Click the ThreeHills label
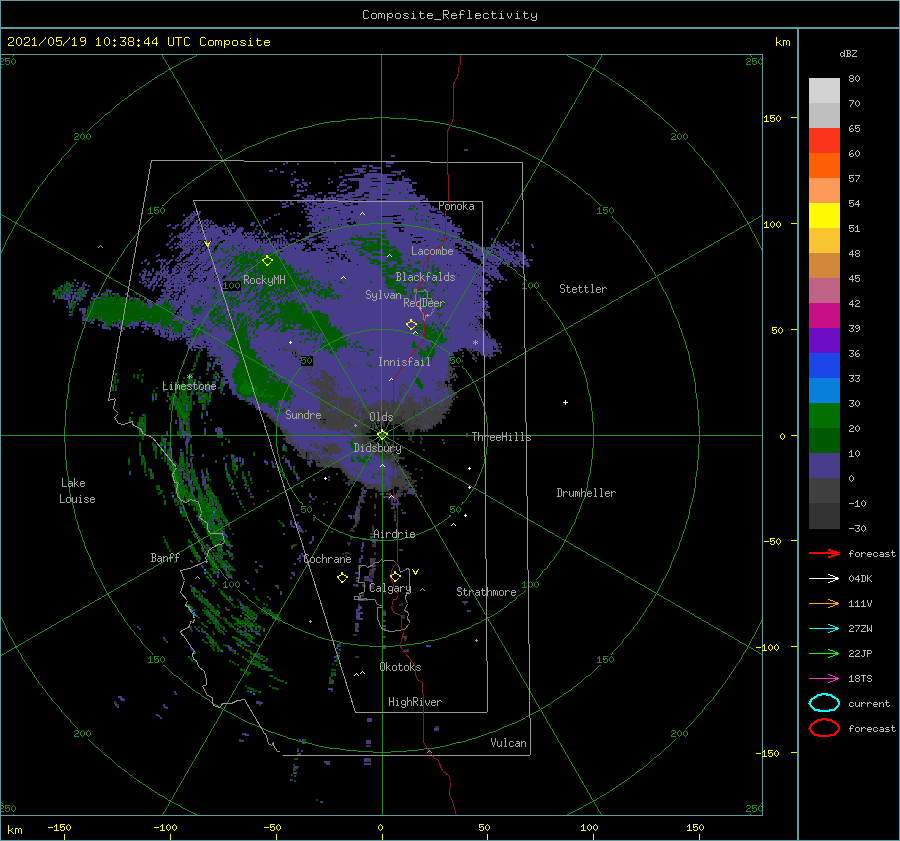This screenshot has width=900, height=841. click(501, 437)
